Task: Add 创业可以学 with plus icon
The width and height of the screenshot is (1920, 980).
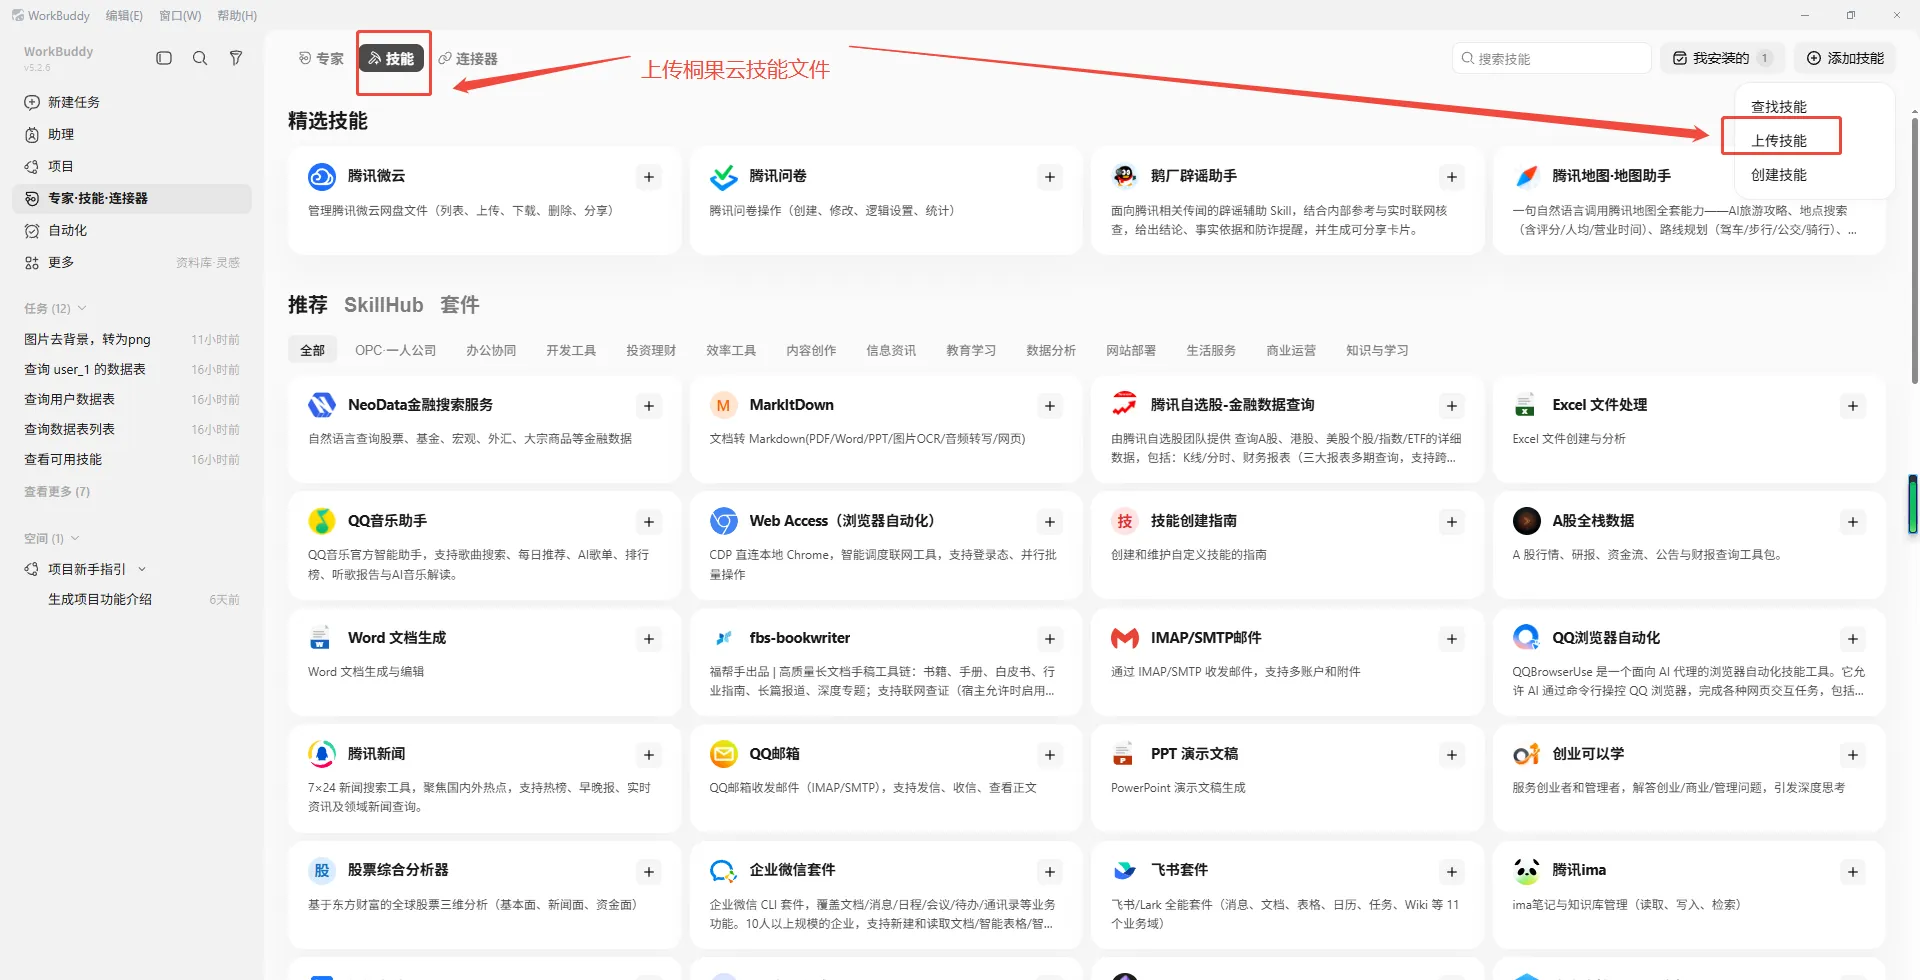Action: click(x=1853, y=755)
